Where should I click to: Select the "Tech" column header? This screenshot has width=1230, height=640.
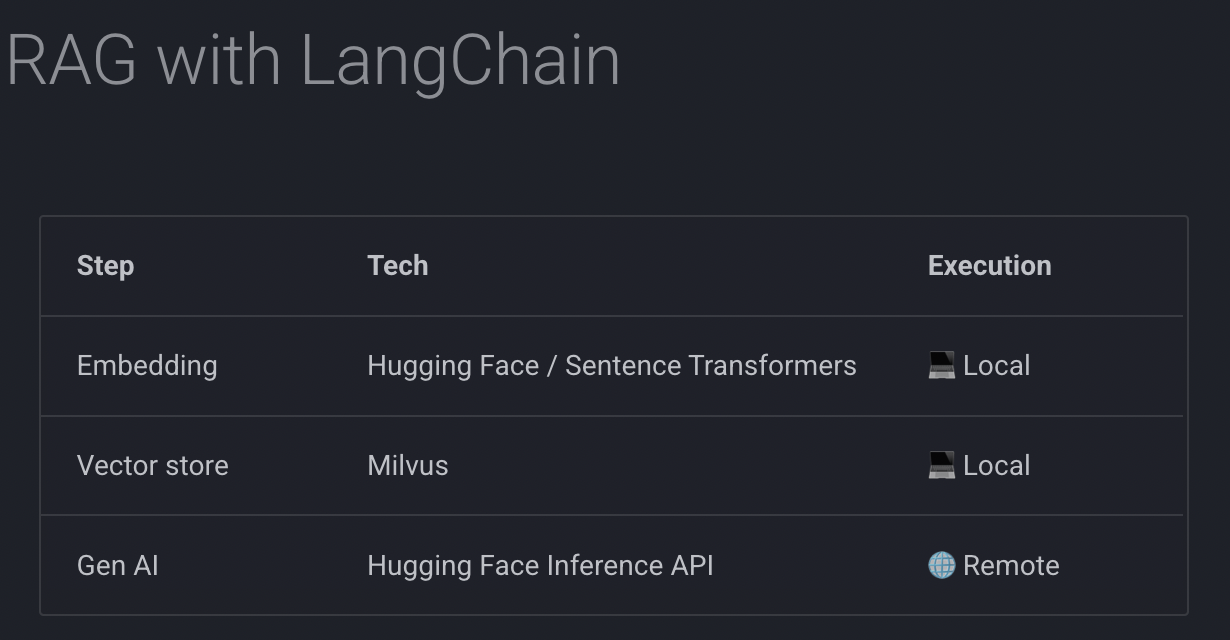tap(398, 266)
